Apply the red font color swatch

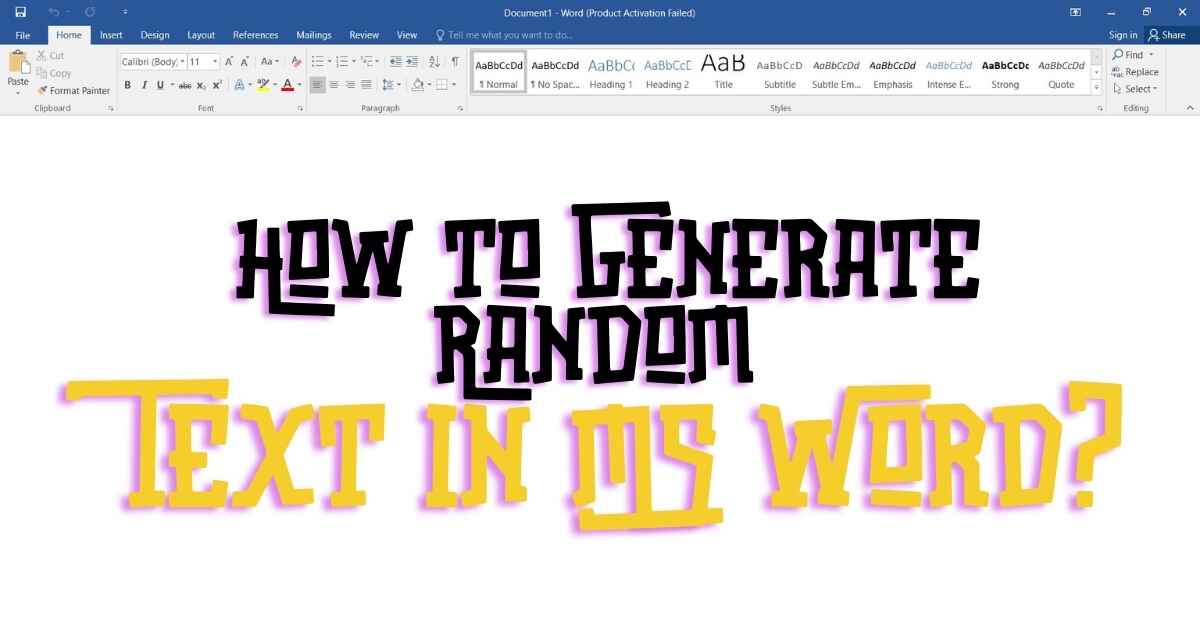pos(287,86)
